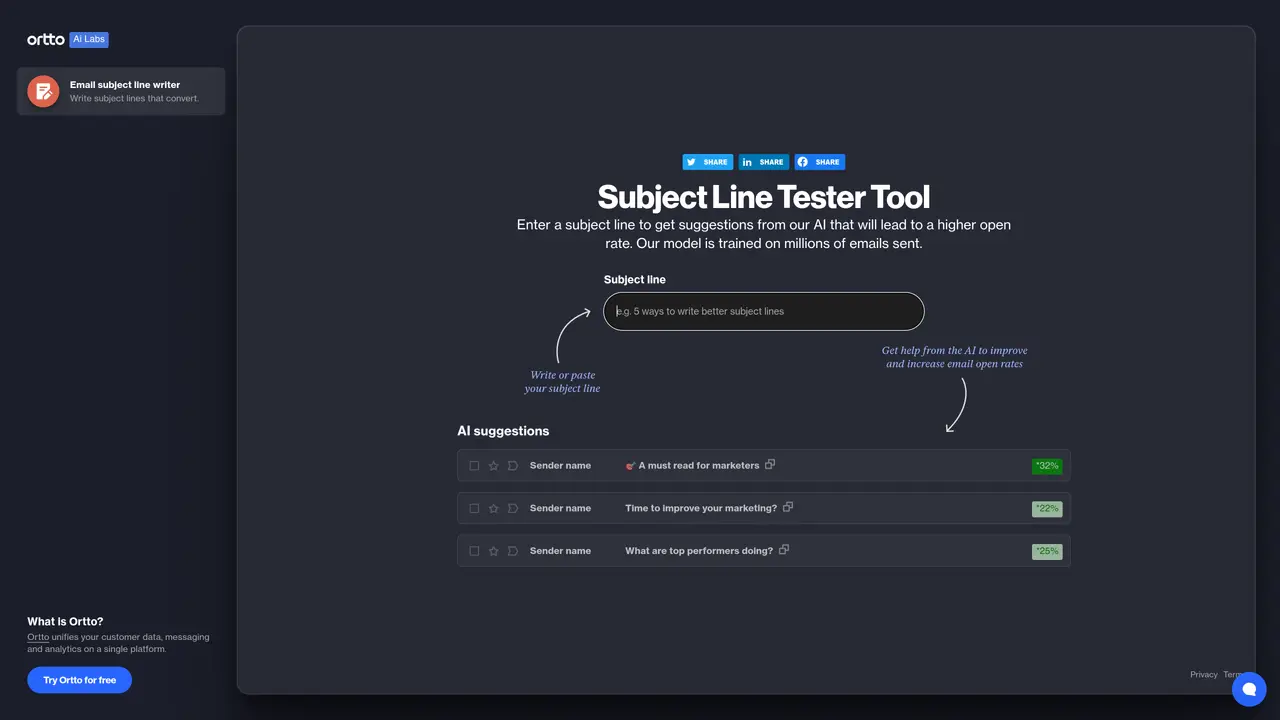Click the copy icon beside "A must read for marketers"
Image resolution: width=1280 pixels, height=720 pixels.
[x=770, y=464]
